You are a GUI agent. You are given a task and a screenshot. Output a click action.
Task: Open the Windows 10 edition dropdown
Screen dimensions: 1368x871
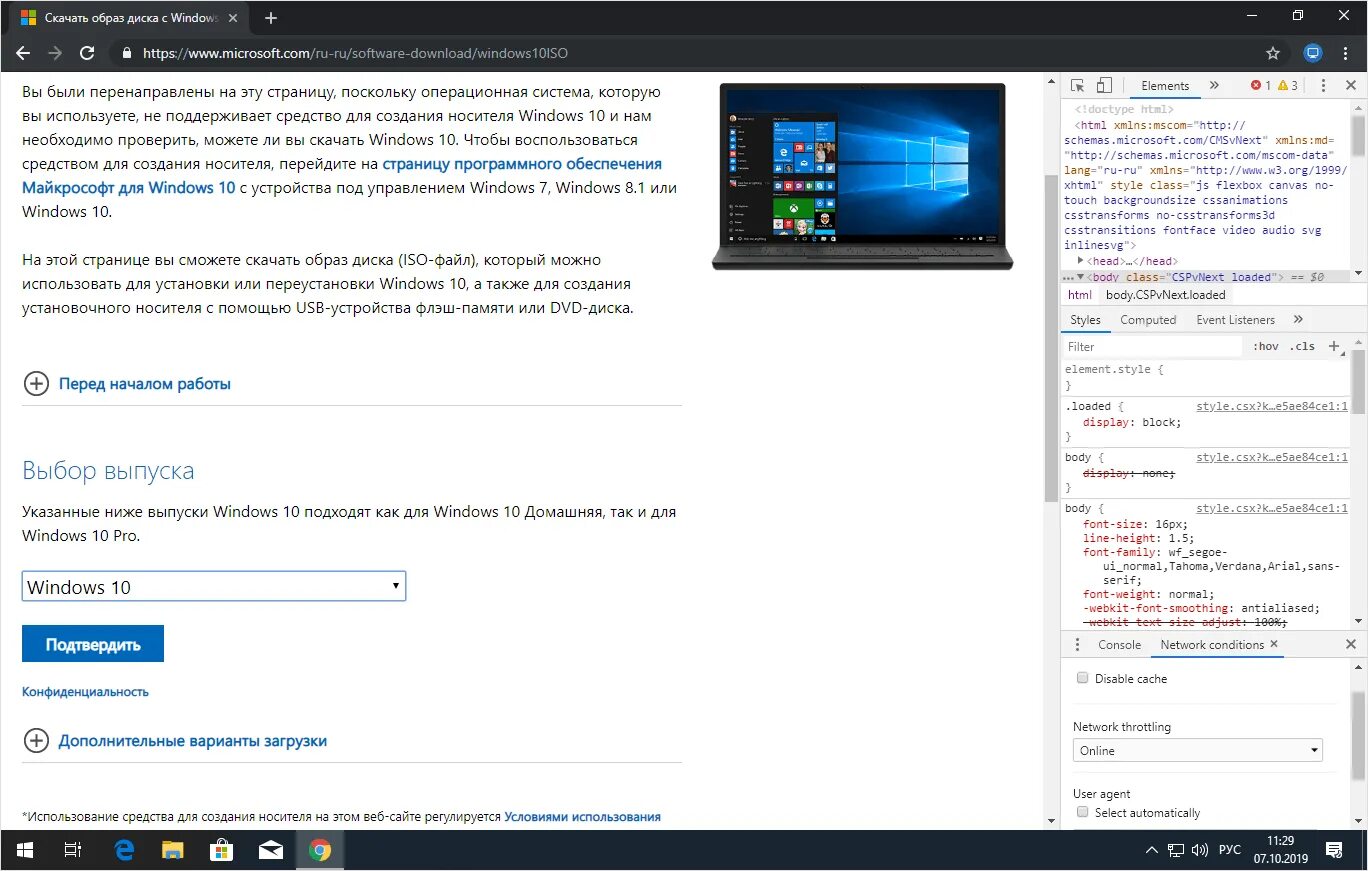point(214,586)
